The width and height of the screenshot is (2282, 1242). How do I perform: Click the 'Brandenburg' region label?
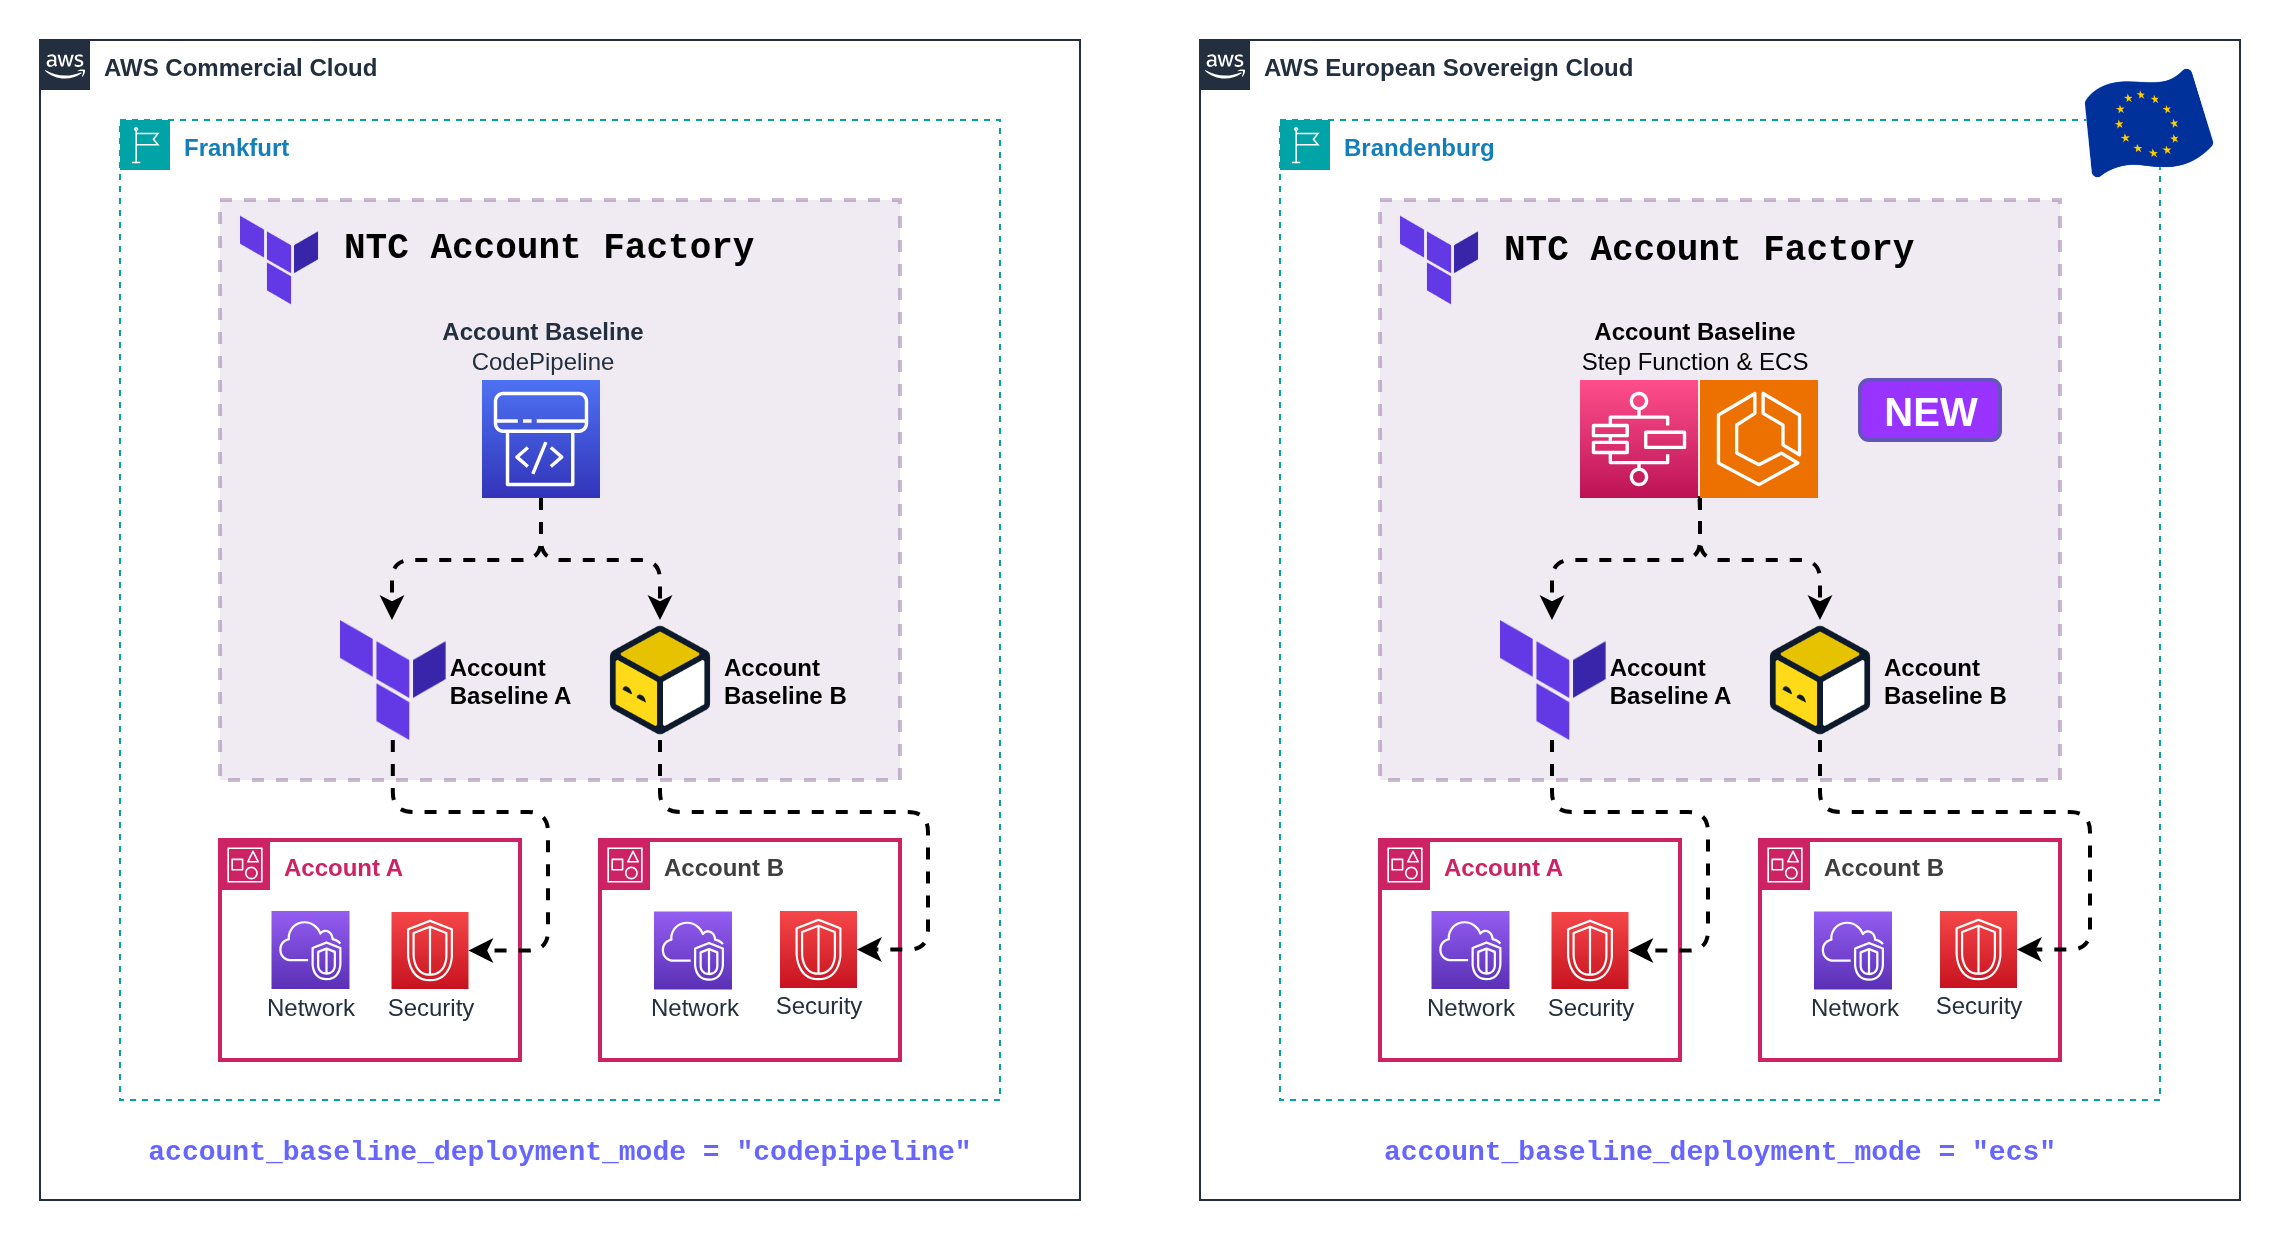[x=1419, y=148]
